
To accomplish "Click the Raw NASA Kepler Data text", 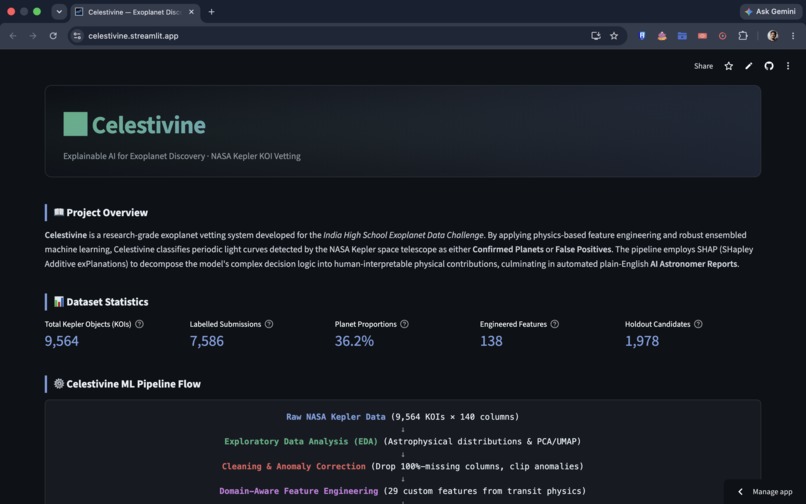I will point(336,417).
